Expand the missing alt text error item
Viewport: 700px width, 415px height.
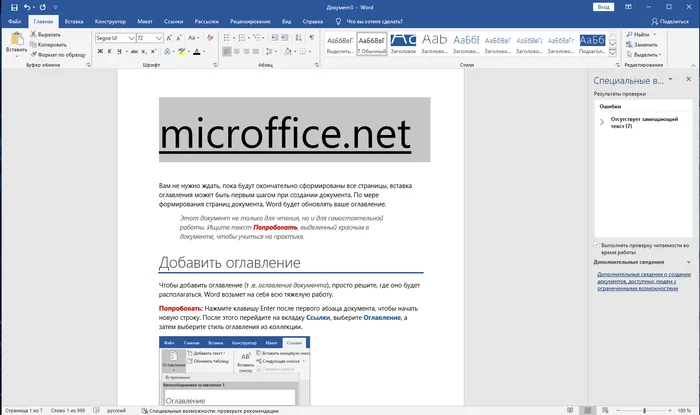pyautogui.click(x=602, y=122)
